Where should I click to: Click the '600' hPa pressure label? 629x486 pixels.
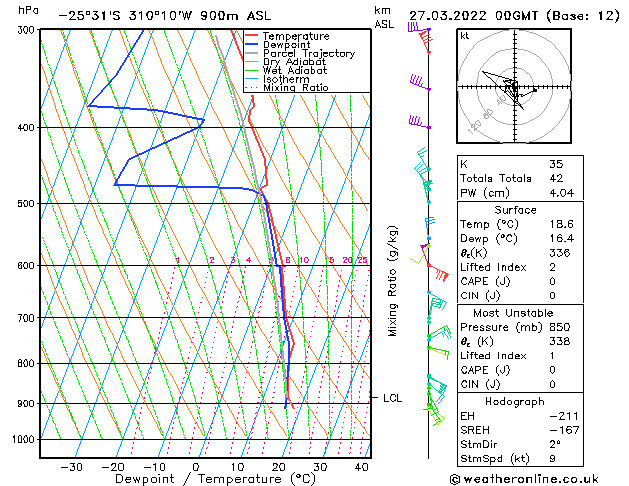(x=28, y=265)
